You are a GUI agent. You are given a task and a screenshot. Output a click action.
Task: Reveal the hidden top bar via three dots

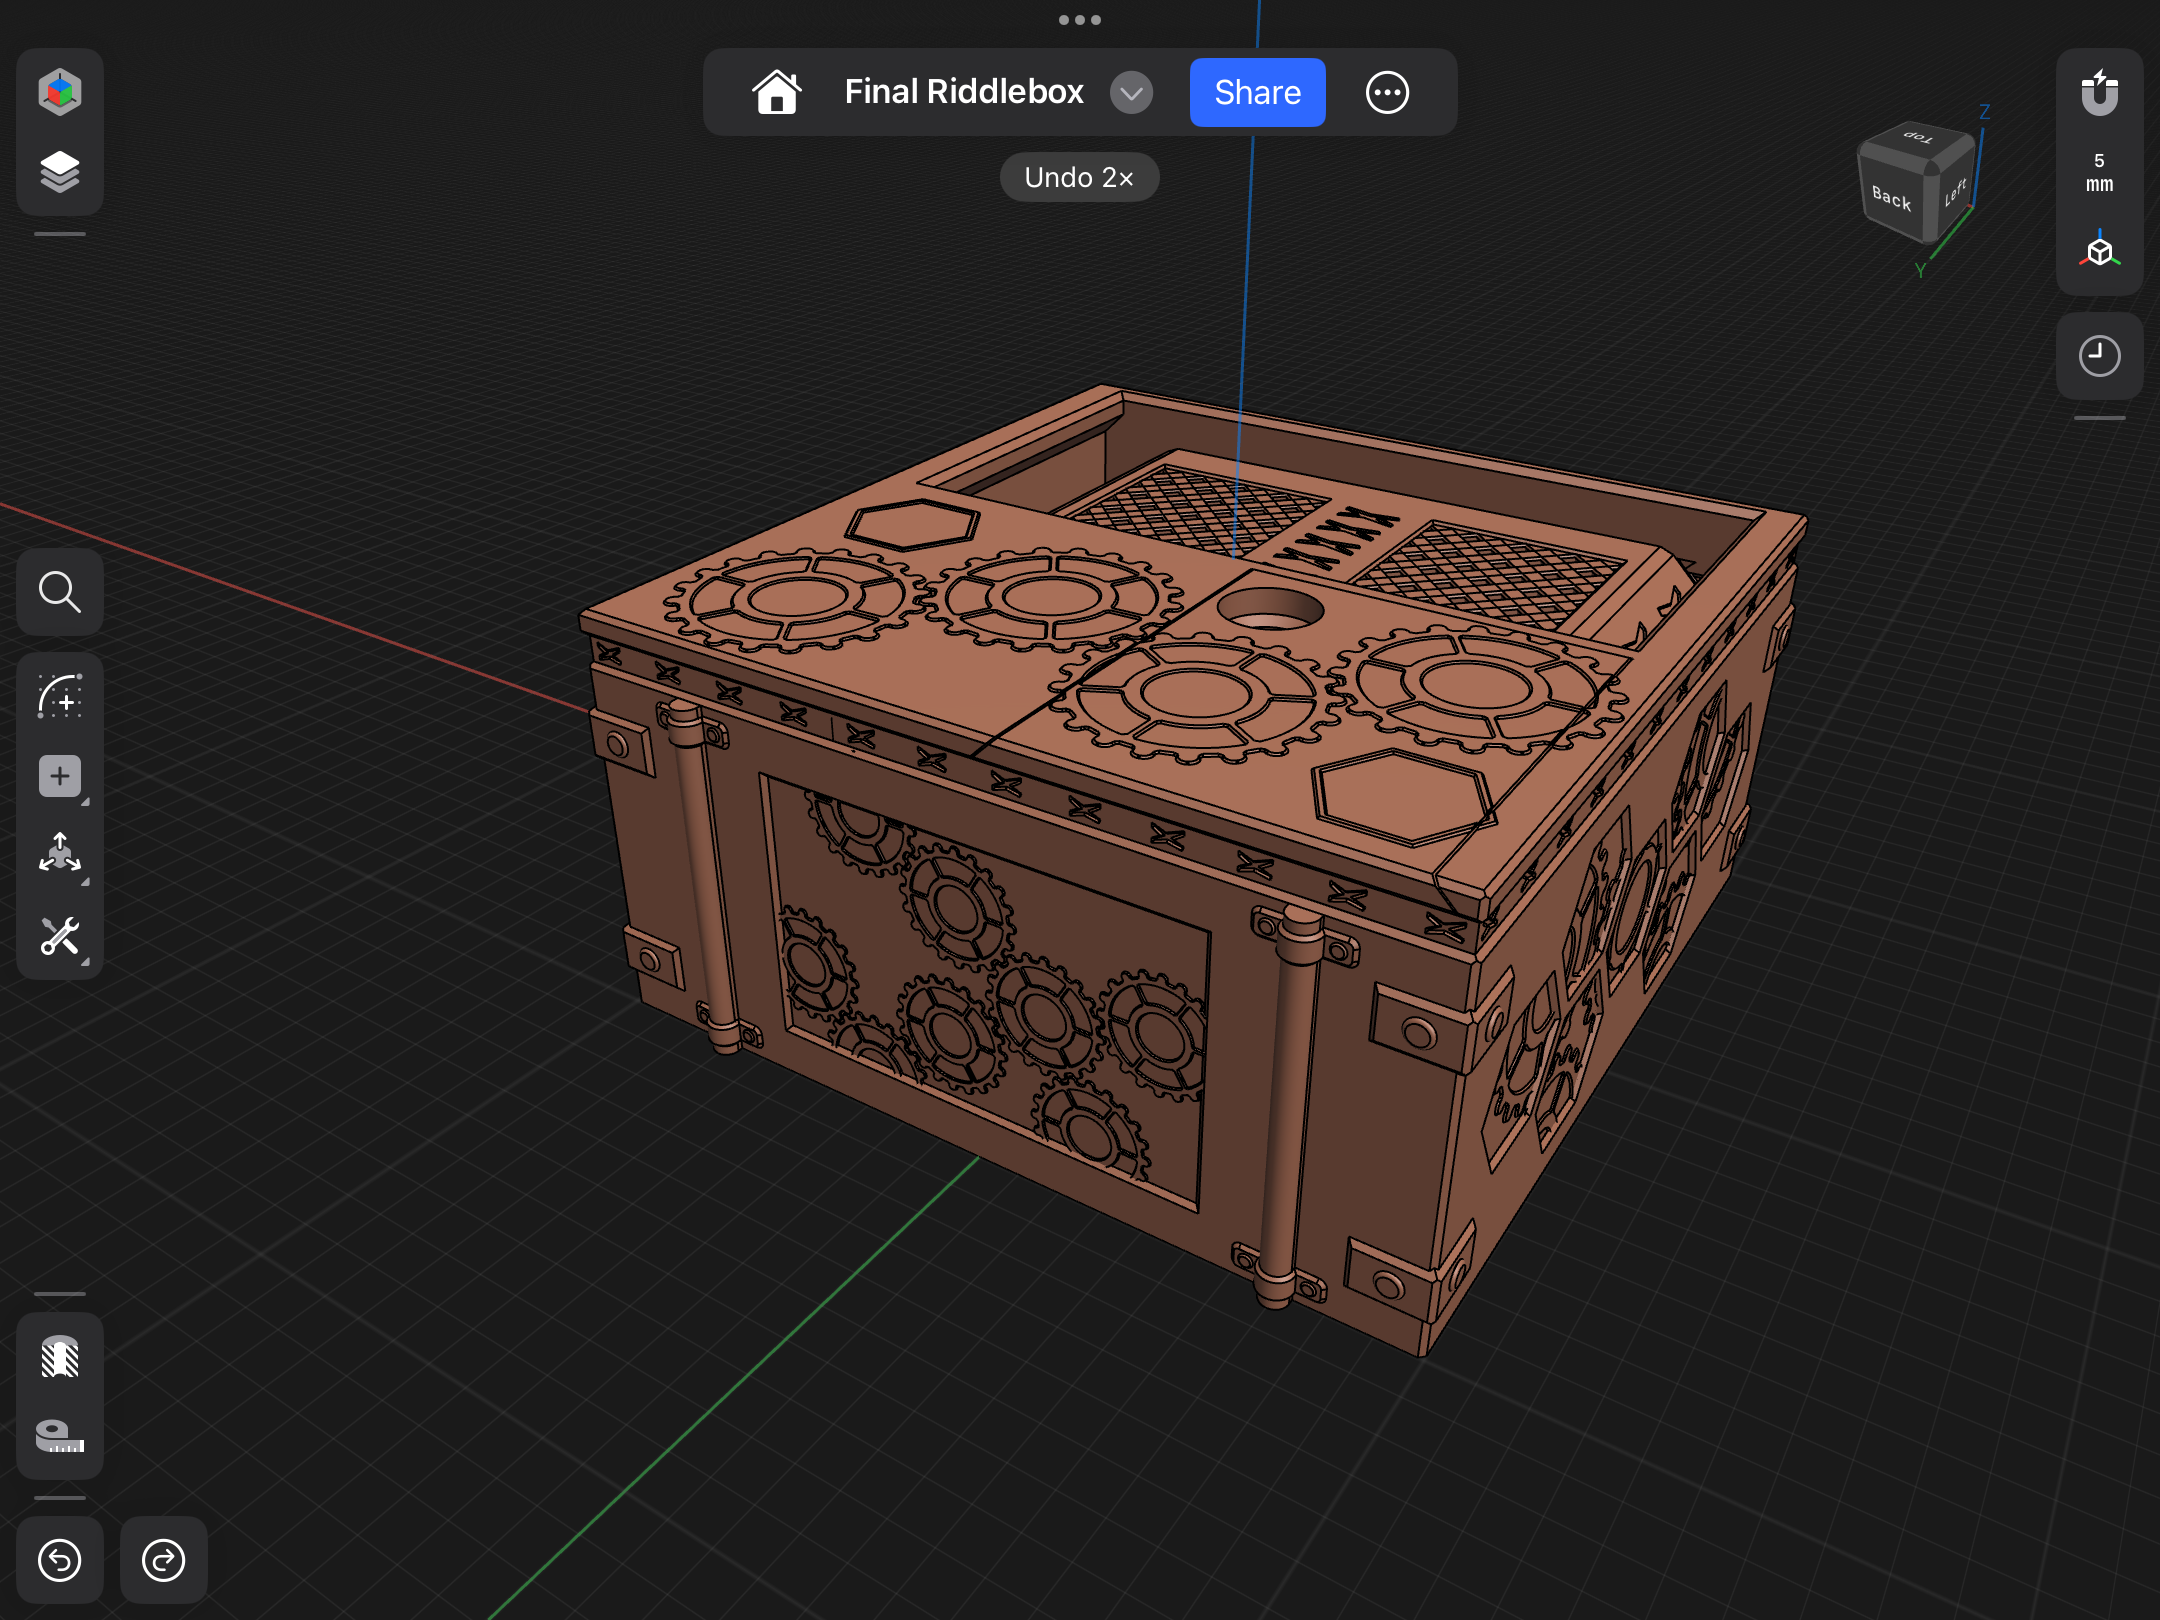[1080, 19]
